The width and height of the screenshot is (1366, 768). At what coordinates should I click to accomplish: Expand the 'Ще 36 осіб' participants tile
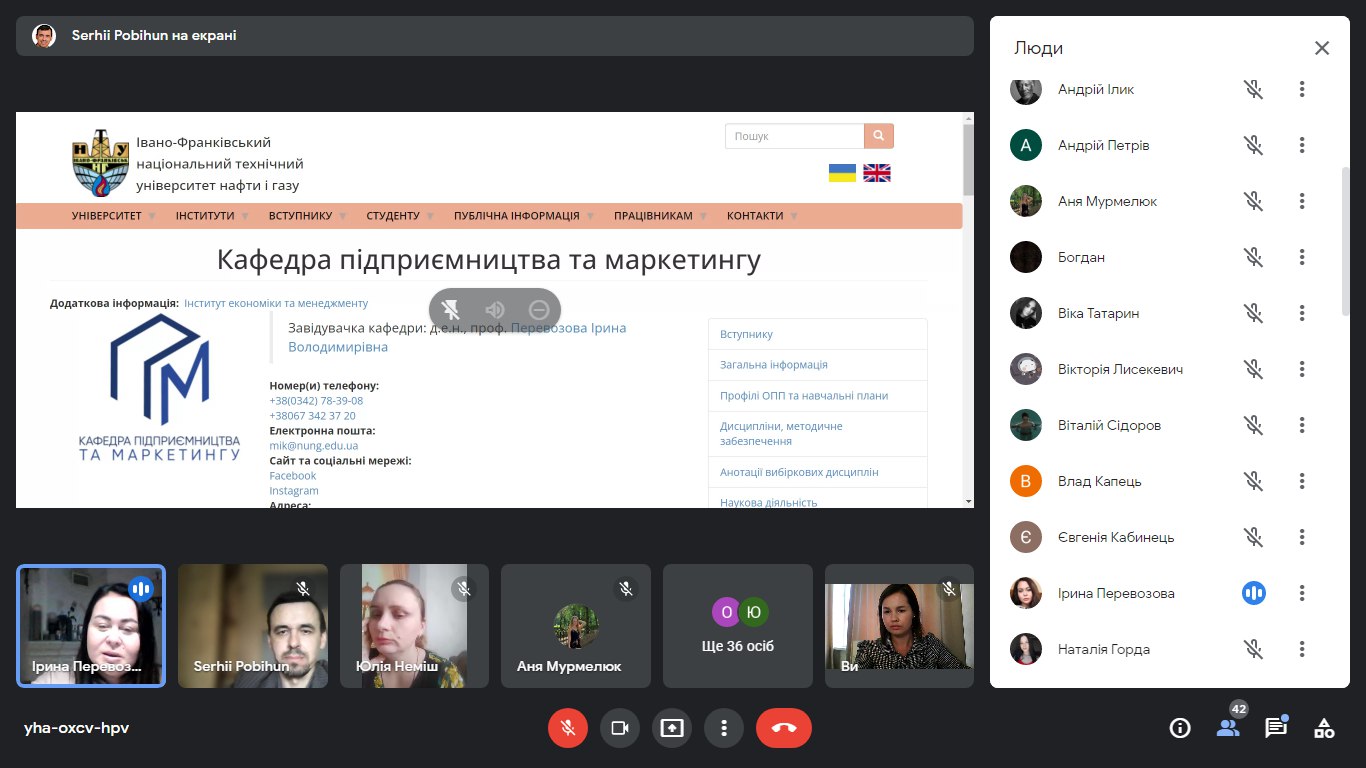coord(738,626)
